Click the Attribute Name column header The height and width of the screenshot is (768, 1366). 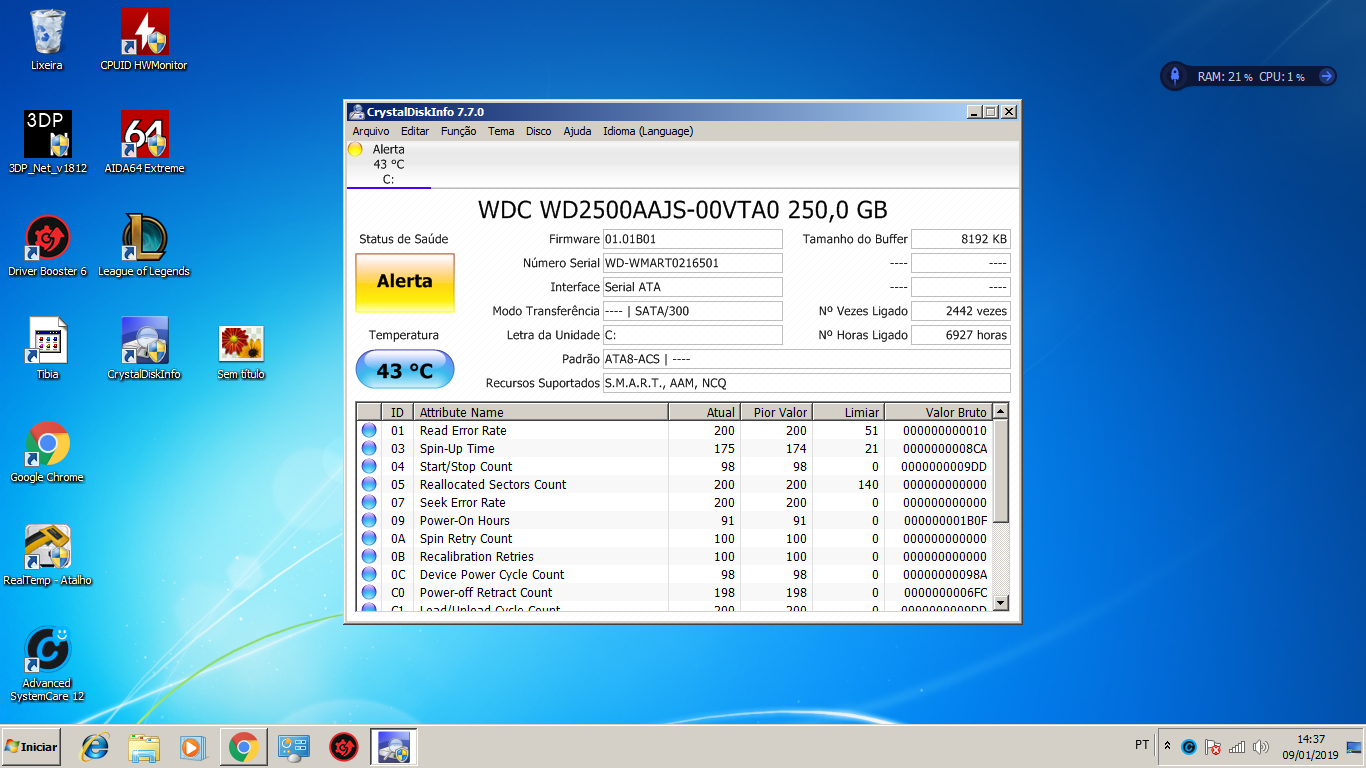click(x=540, y=412)
